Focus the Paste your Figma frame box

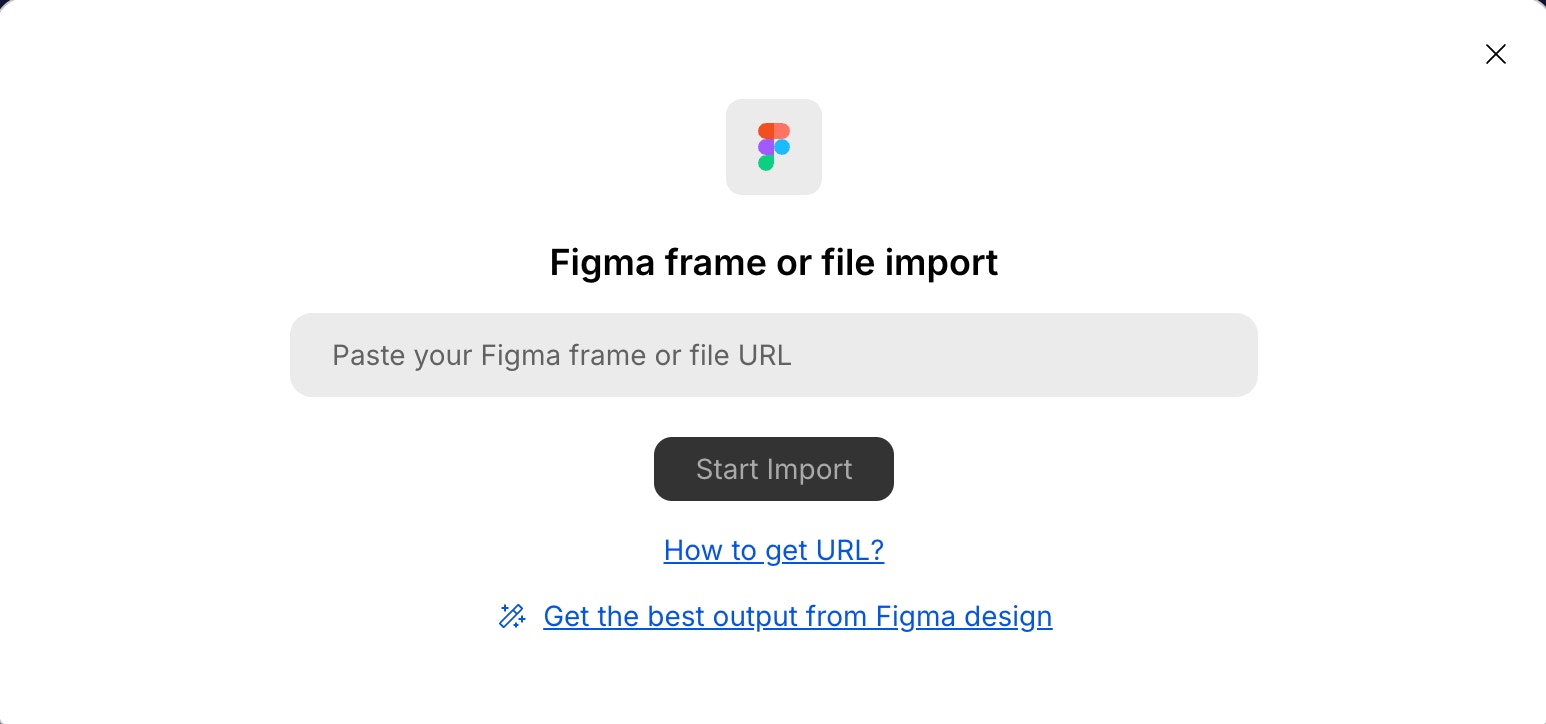[773, 355]
